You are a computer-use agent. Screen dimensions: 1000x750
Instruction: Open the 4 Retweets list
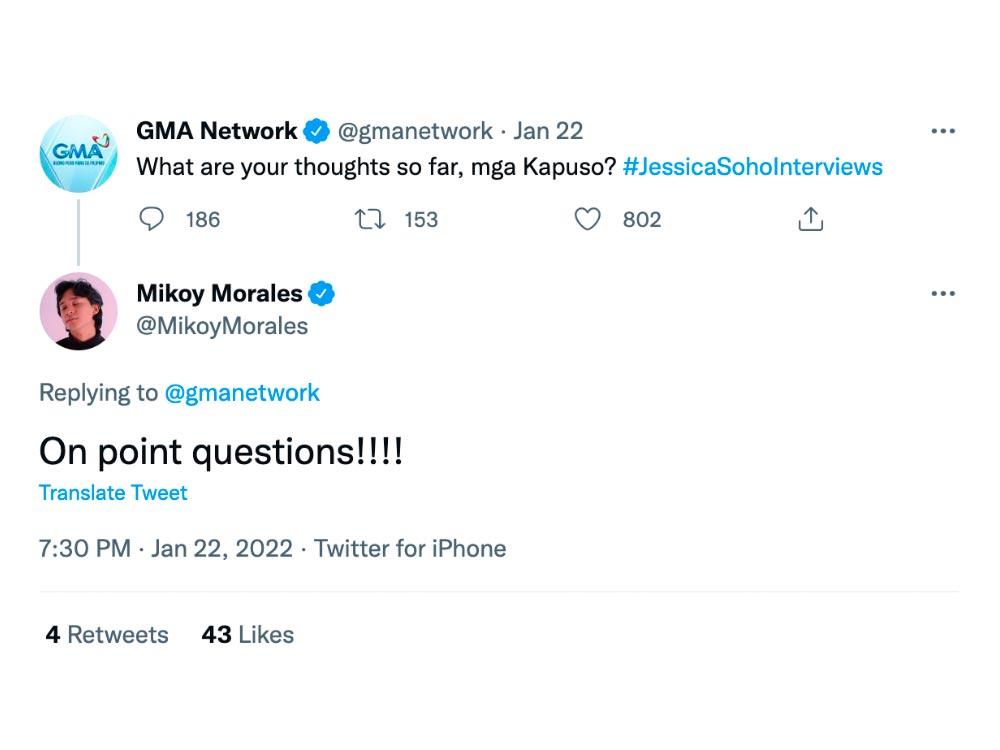point(105,634)
